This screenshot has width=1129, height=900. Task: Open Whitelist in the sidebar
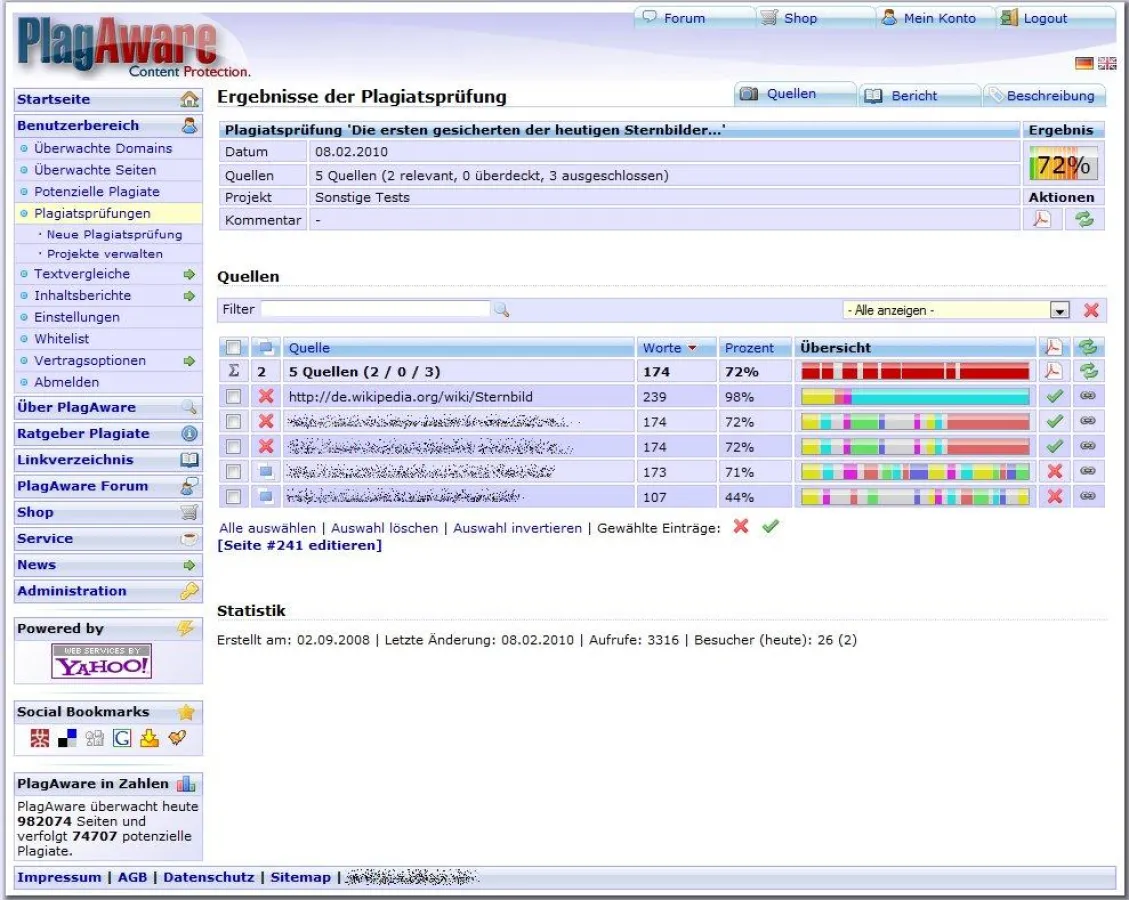pyautogui.click(x=62, y=338)
